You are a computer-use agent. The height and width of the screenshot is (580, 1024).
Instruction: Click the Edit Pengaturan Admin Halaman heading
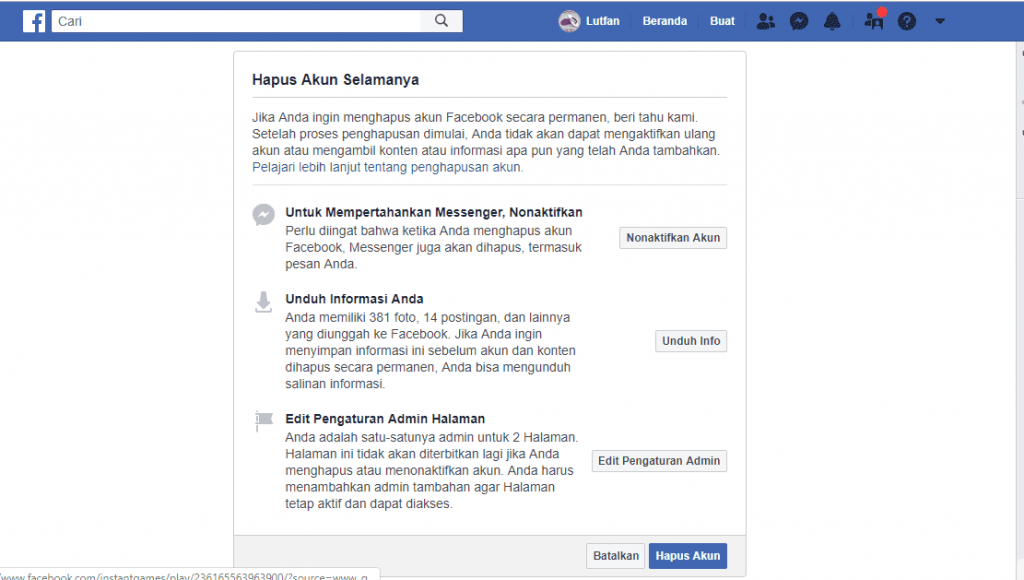tap(385, 419)
